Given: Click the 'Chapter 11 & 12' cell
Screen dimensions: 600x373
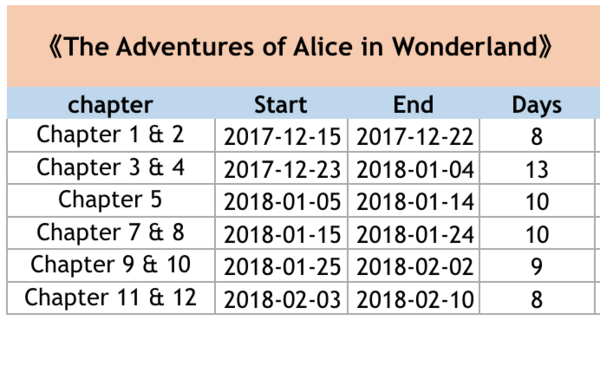Looking at the screenshot, I should pos(111,298).
